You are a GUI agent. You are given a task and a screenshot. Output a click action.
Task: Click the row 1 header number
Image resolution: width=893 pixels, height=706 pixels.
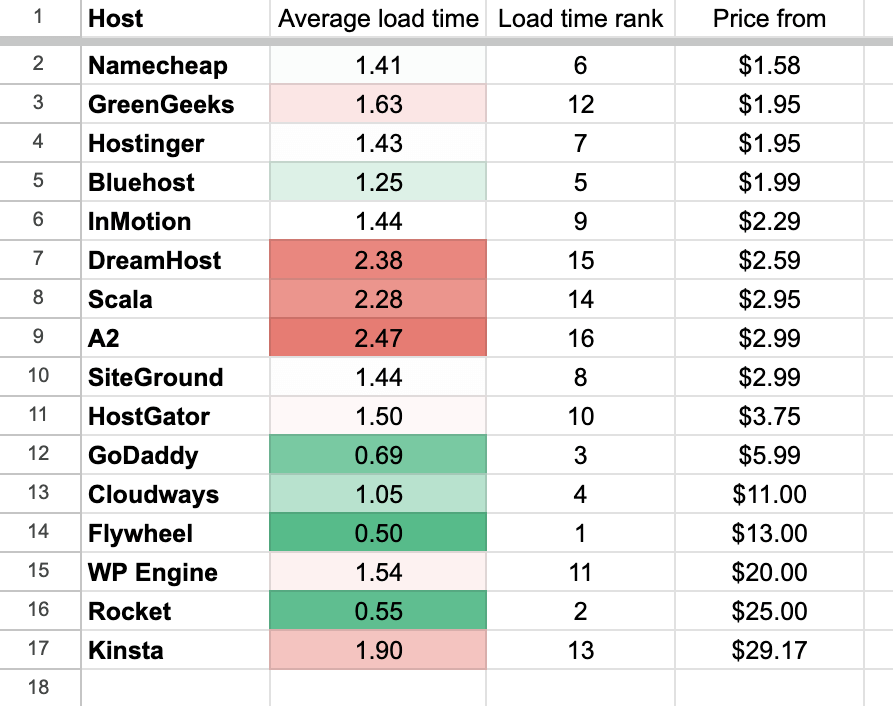click(x=39, y=18)
